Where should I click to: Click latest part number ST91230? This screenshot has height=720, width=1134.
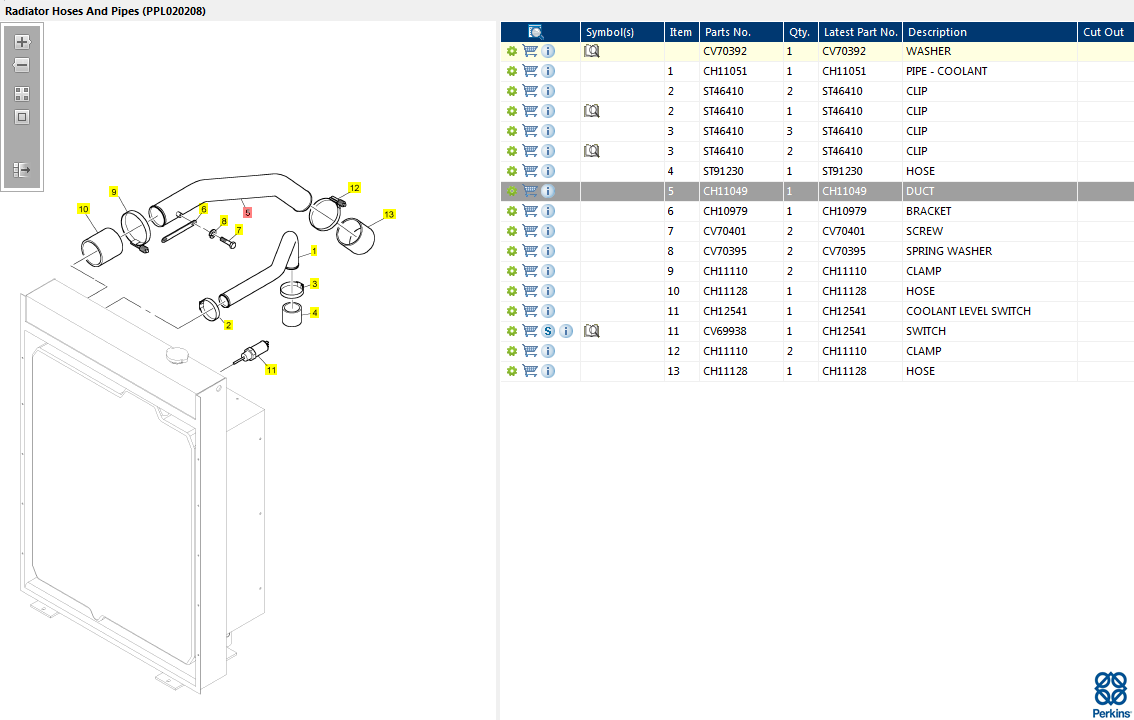click(x=843, y=171)
